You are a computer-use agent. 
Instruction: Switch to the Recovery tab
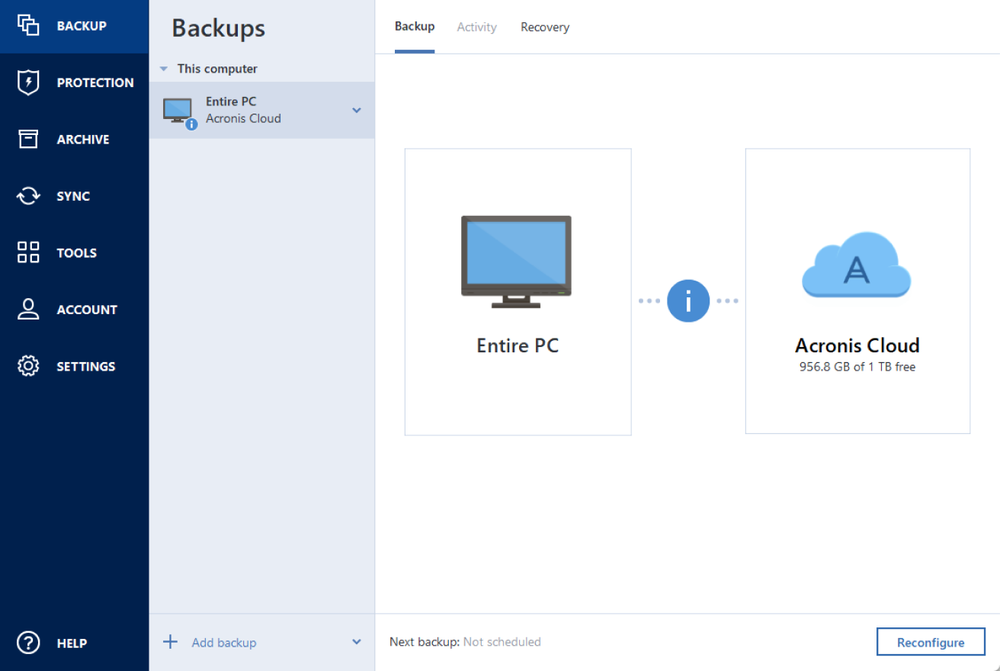coord(545,27)
